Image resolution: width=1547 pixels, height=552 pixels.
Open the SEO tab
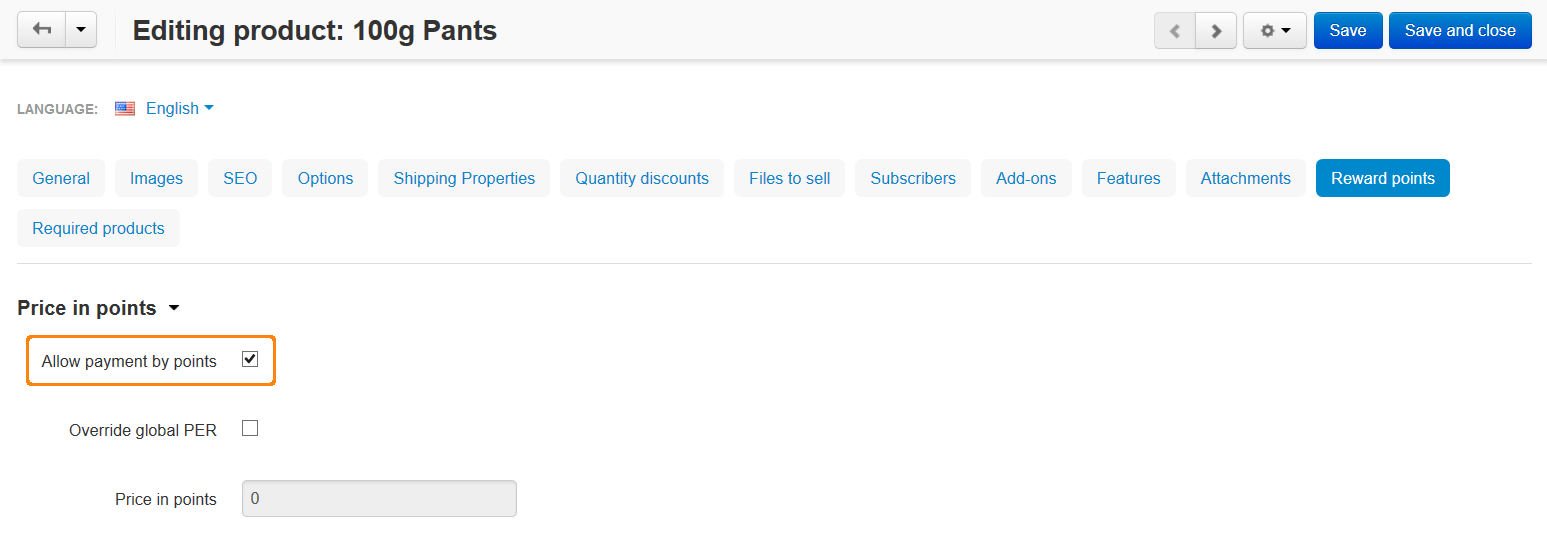click(x=240, y=178)
